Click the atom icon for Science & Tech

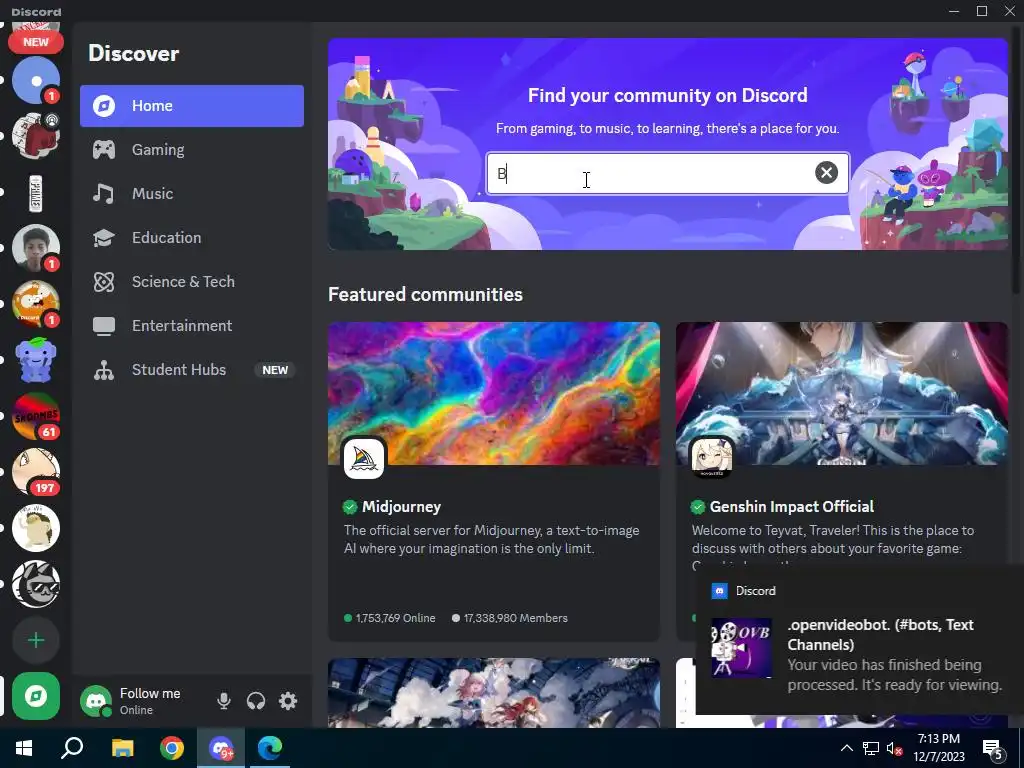104,281
